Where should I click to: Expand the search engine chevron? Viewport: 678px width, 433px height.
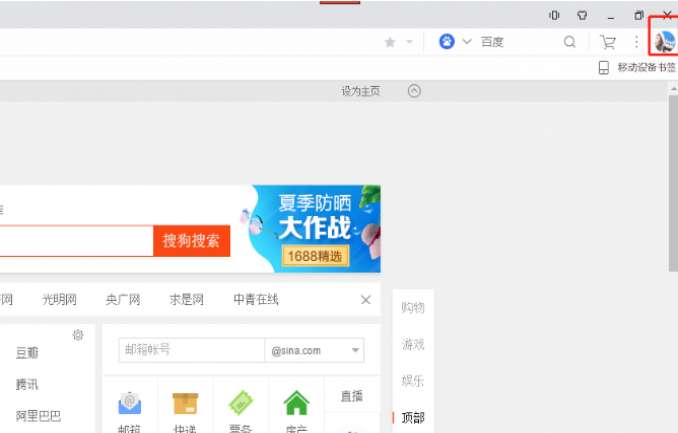[467, 42]
